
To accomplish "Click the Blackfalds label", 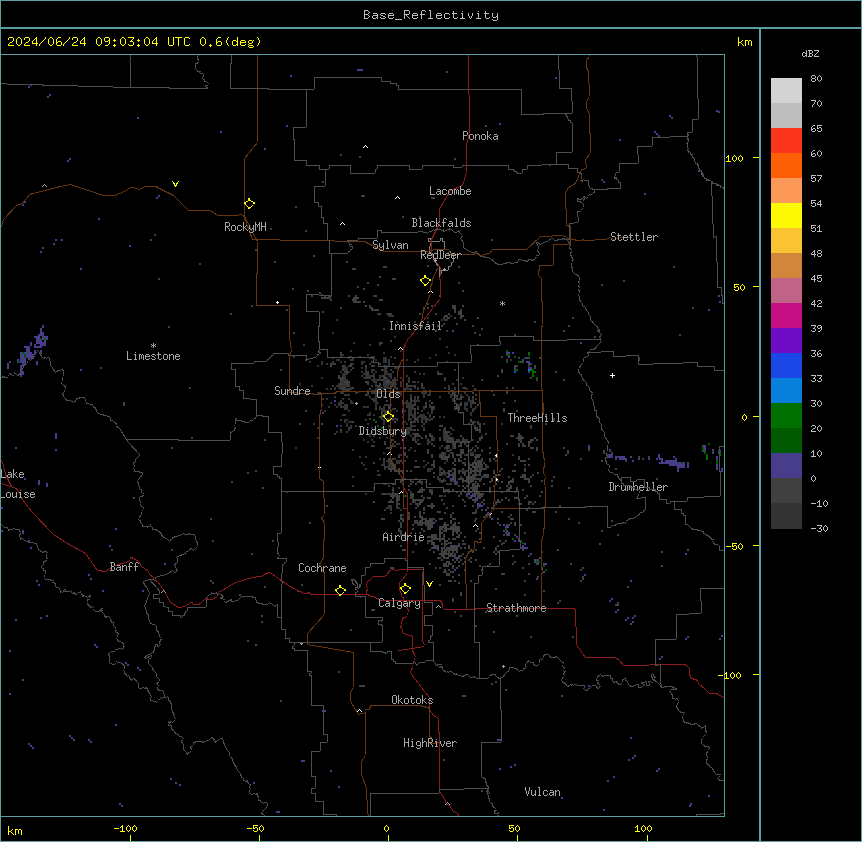I will pos(441,223).
